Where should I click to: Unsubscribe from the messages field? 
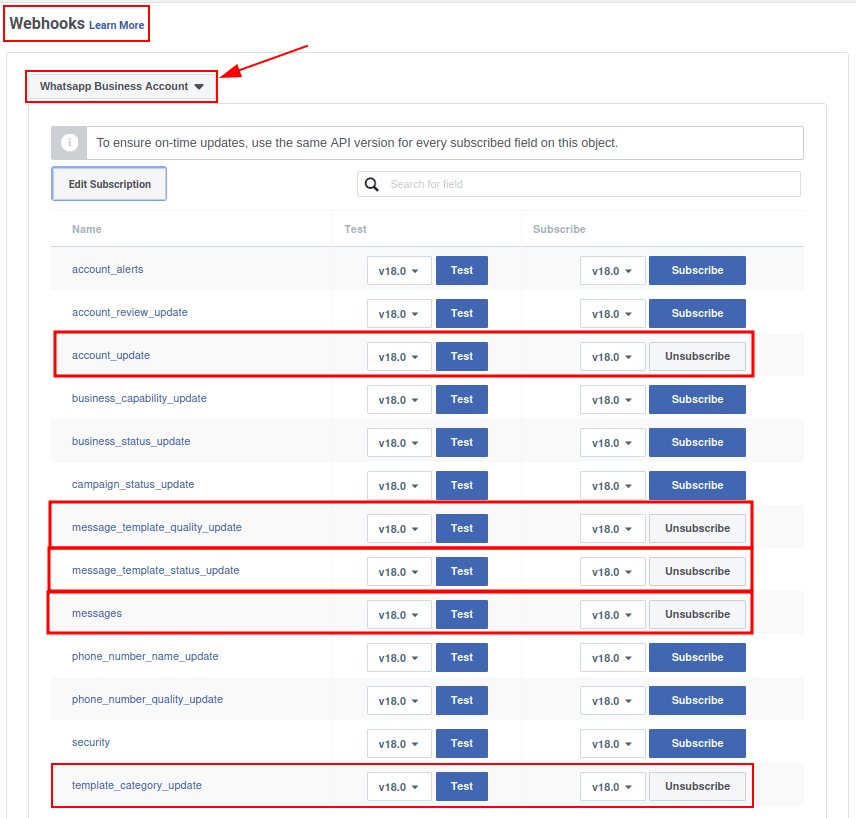697,614
